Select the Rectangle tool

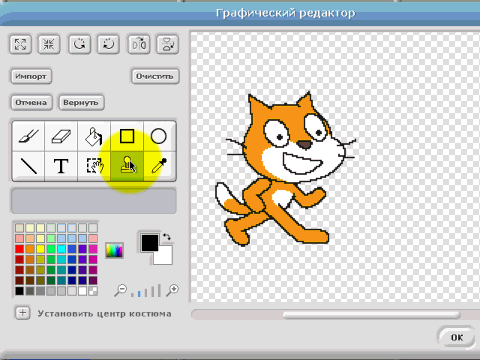coord(127,136)
